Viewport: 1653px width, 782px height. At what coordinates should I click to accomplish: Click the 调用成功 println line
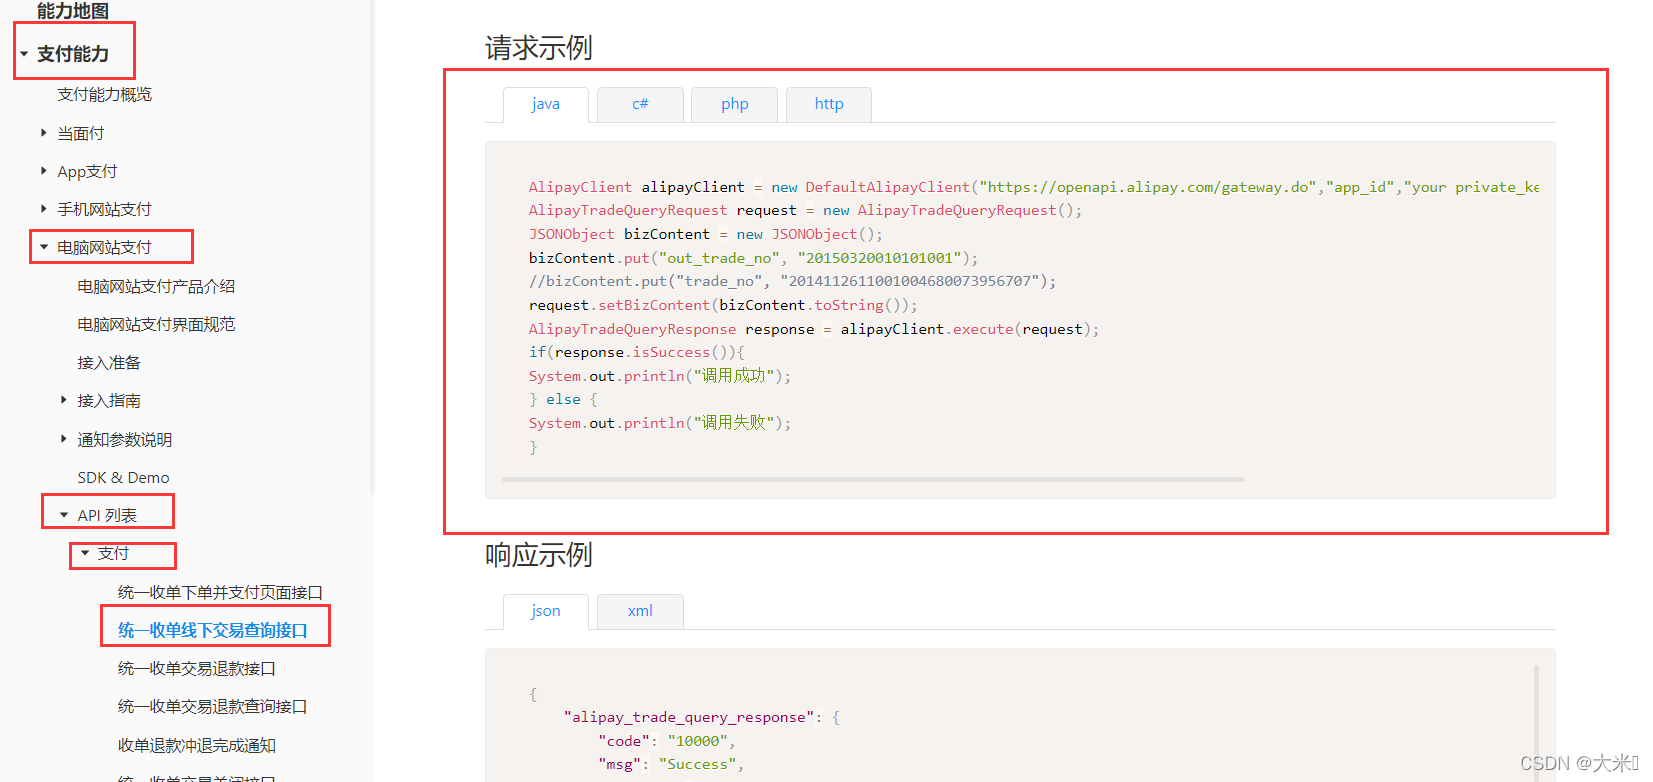pyautogui.click(x=660, y=376)
